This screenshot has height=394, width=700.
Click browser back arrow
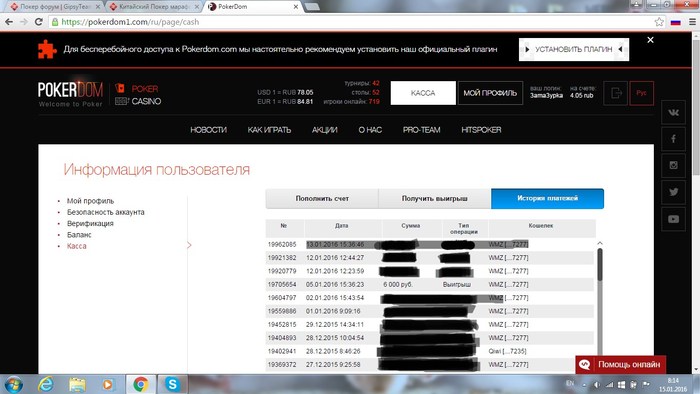pos(9,22)
